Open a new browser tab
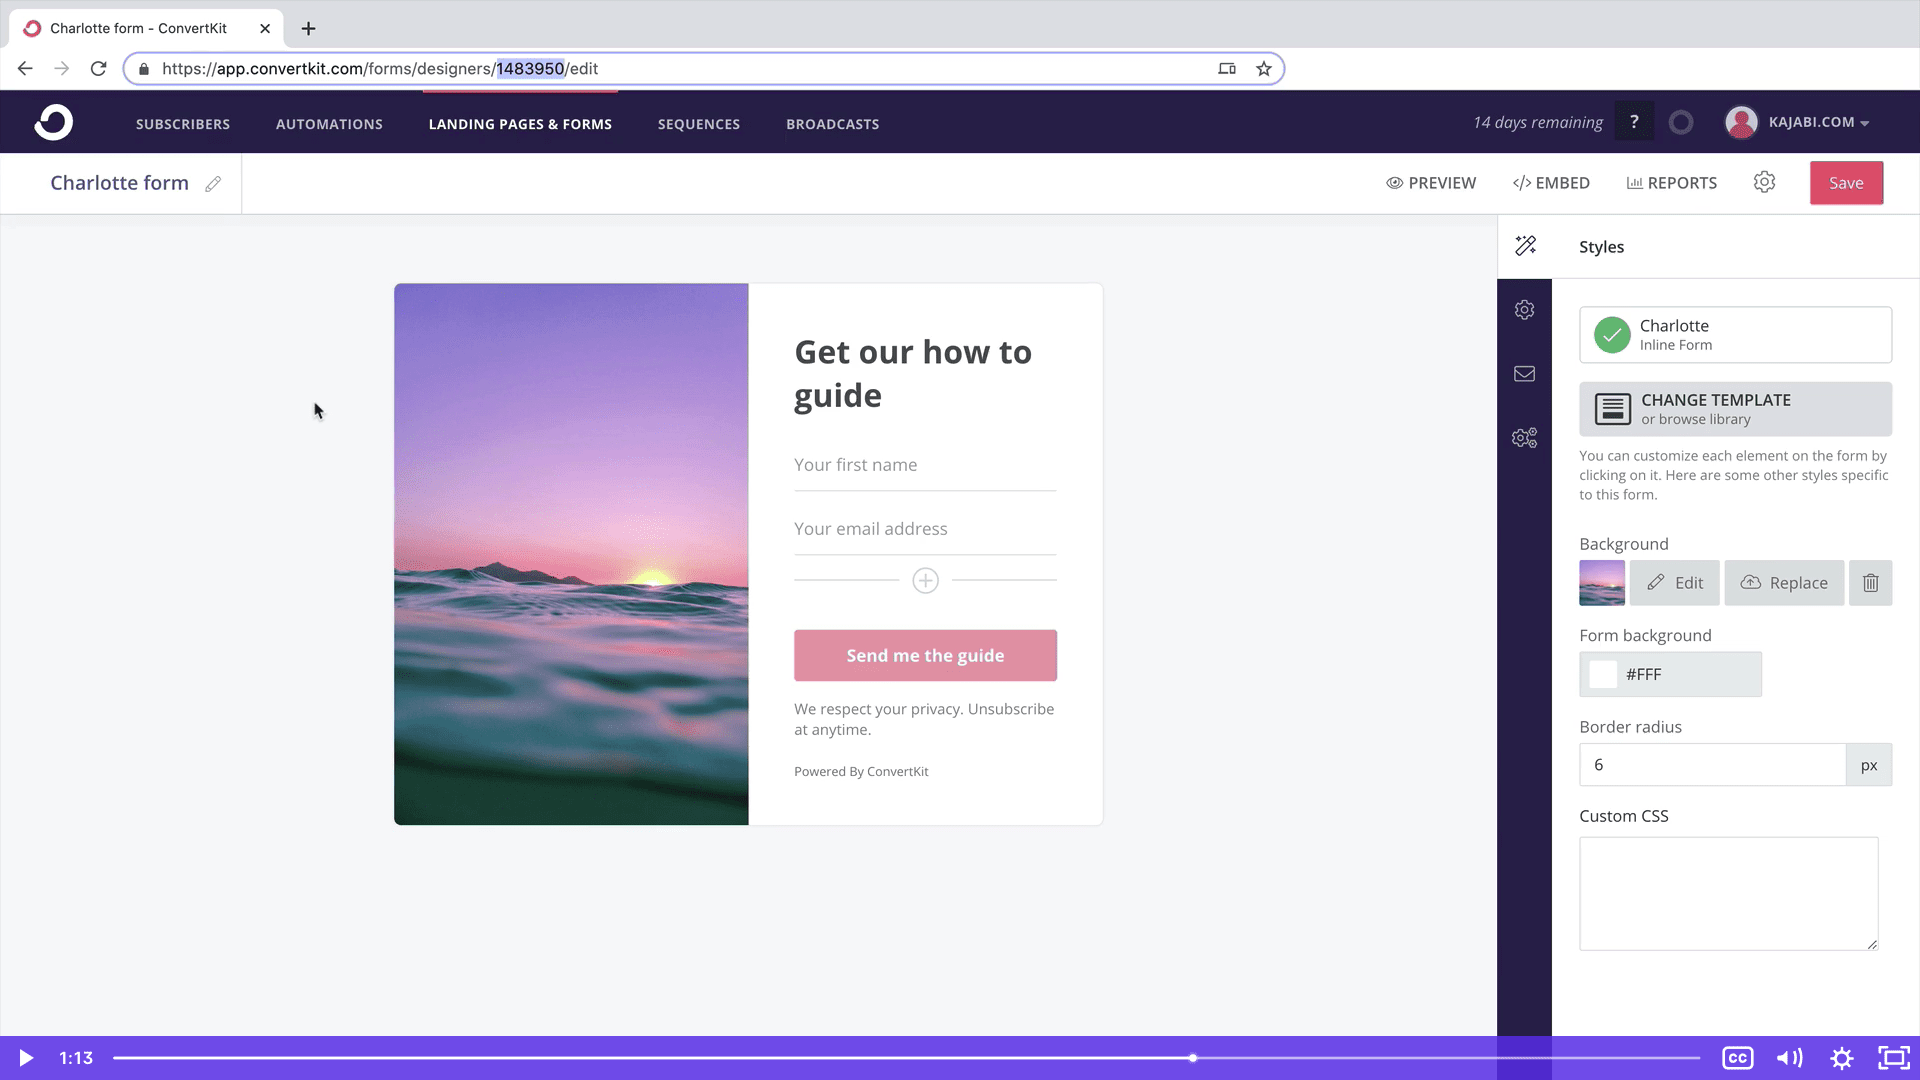The width and height of the screenshot is (1920, 1080). [x=308, y=28]
